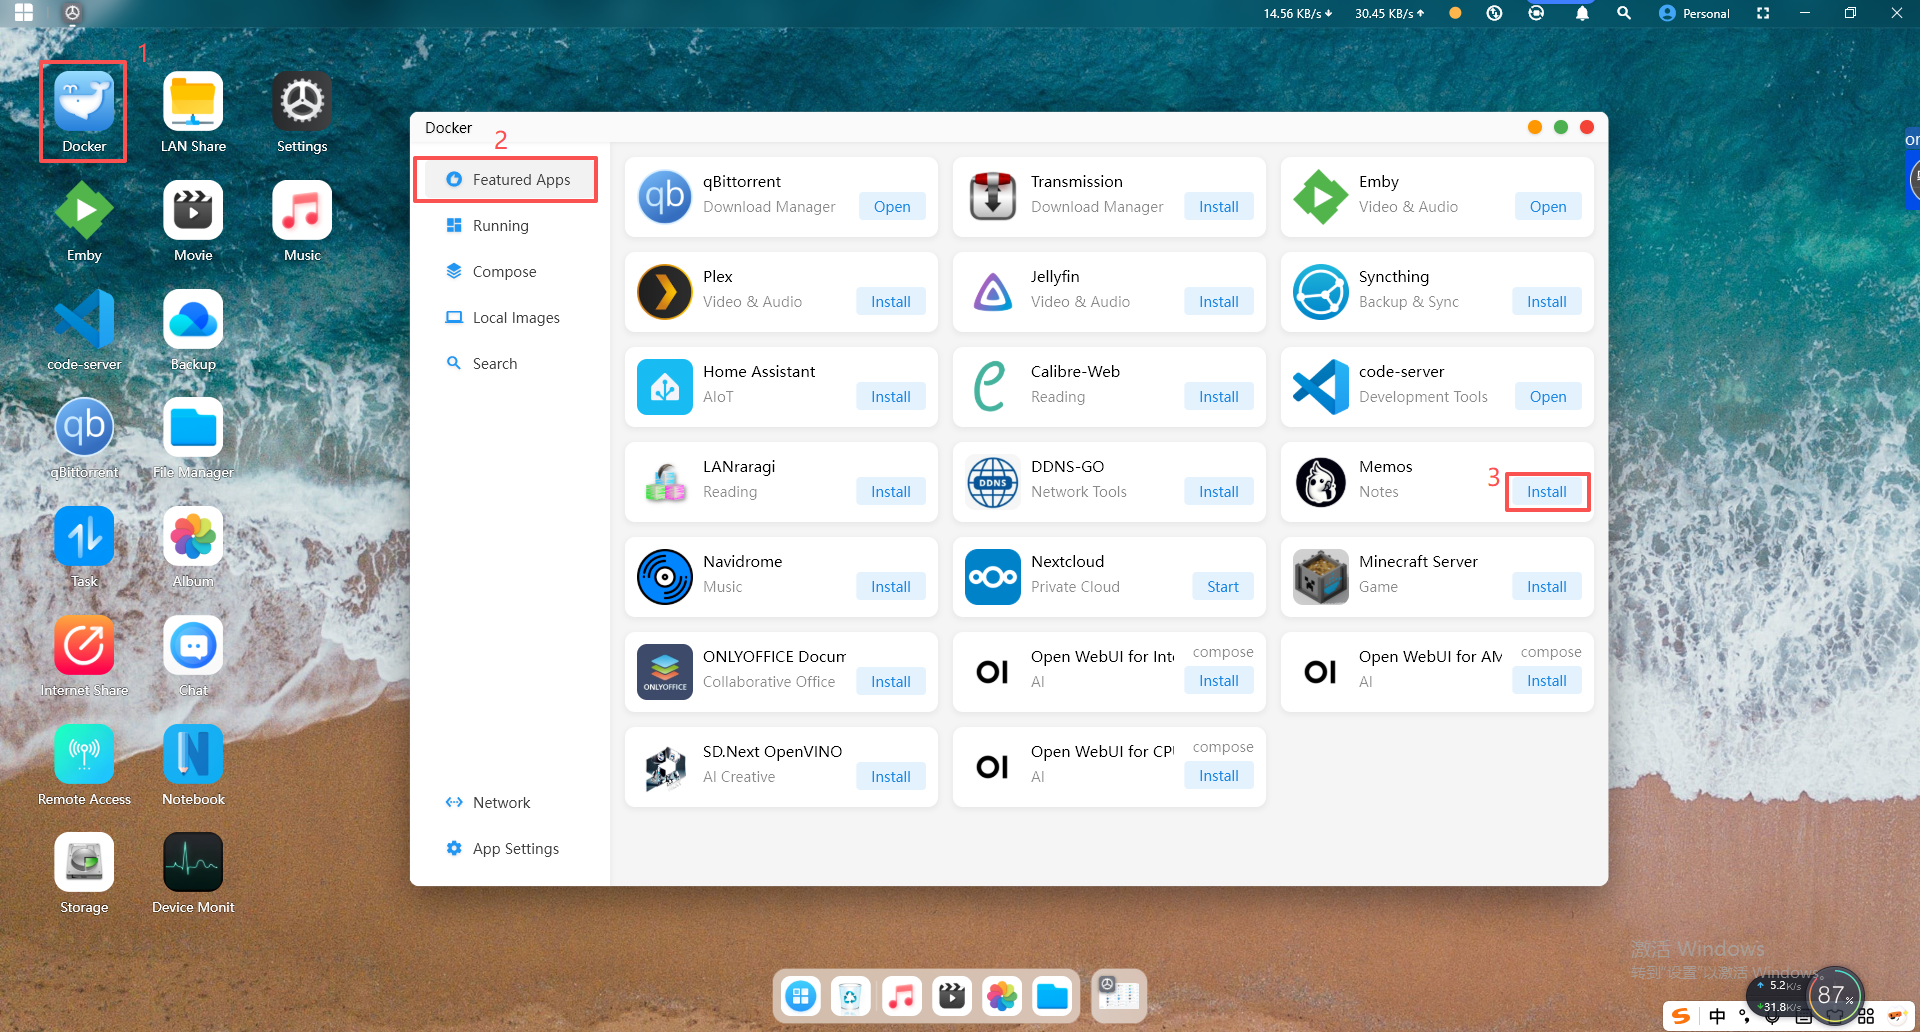Install SD.Next OpenVINO

point(891,777)
